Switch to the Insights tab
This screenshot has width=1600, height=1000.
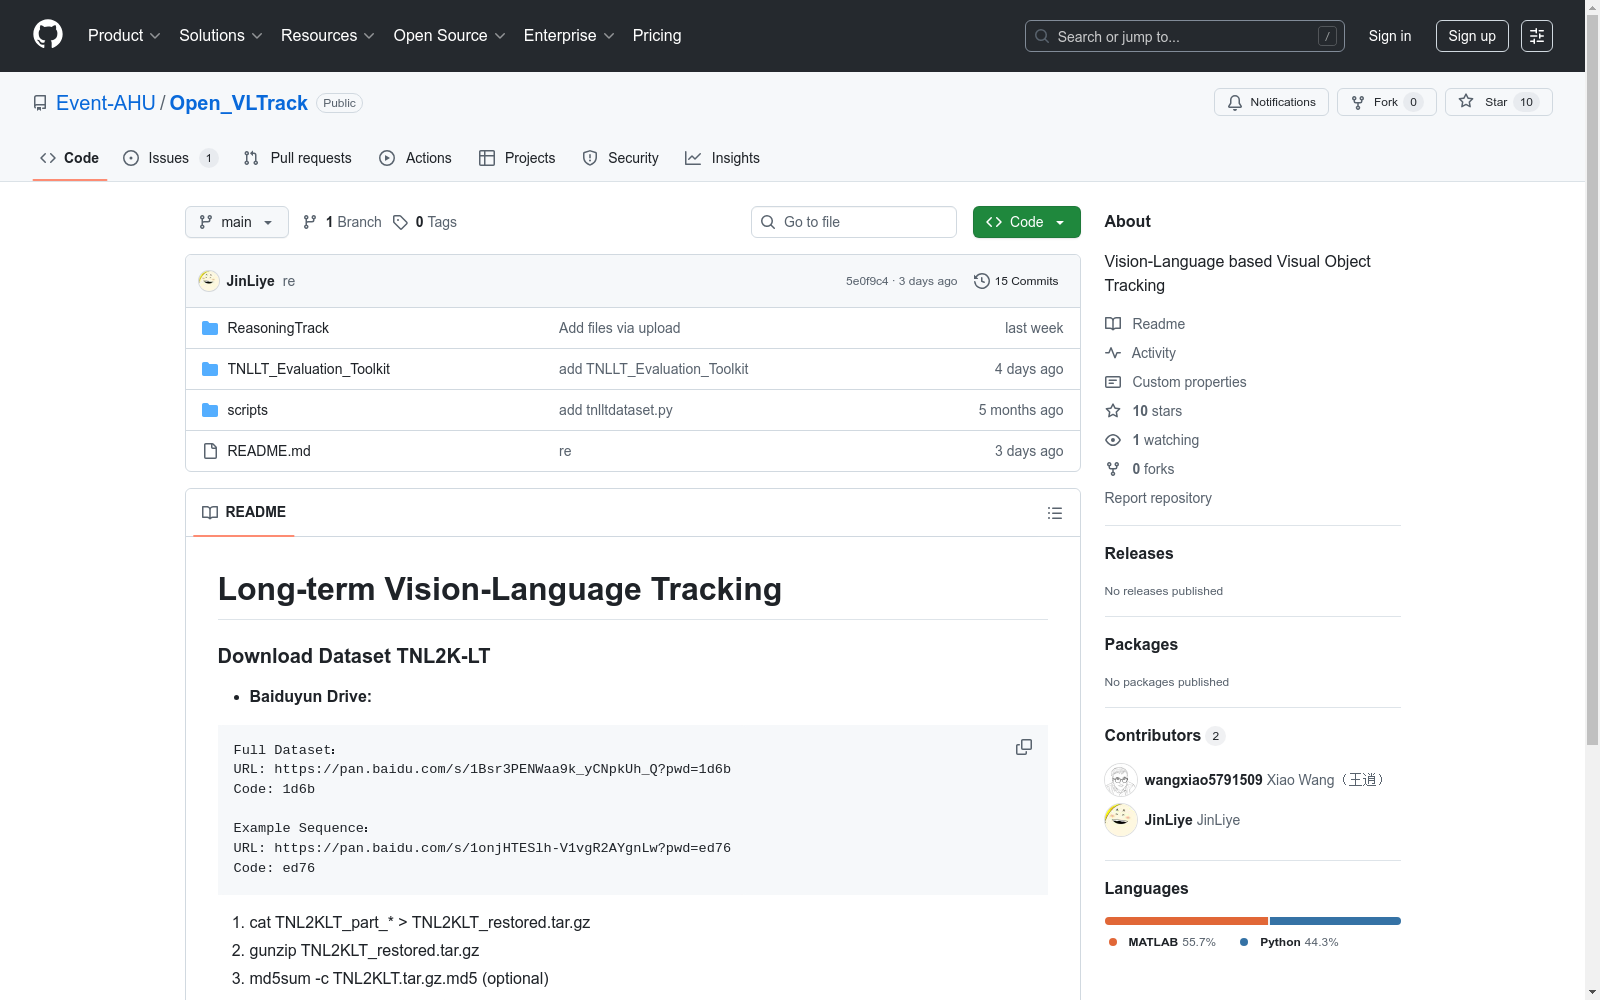point(722,158)
